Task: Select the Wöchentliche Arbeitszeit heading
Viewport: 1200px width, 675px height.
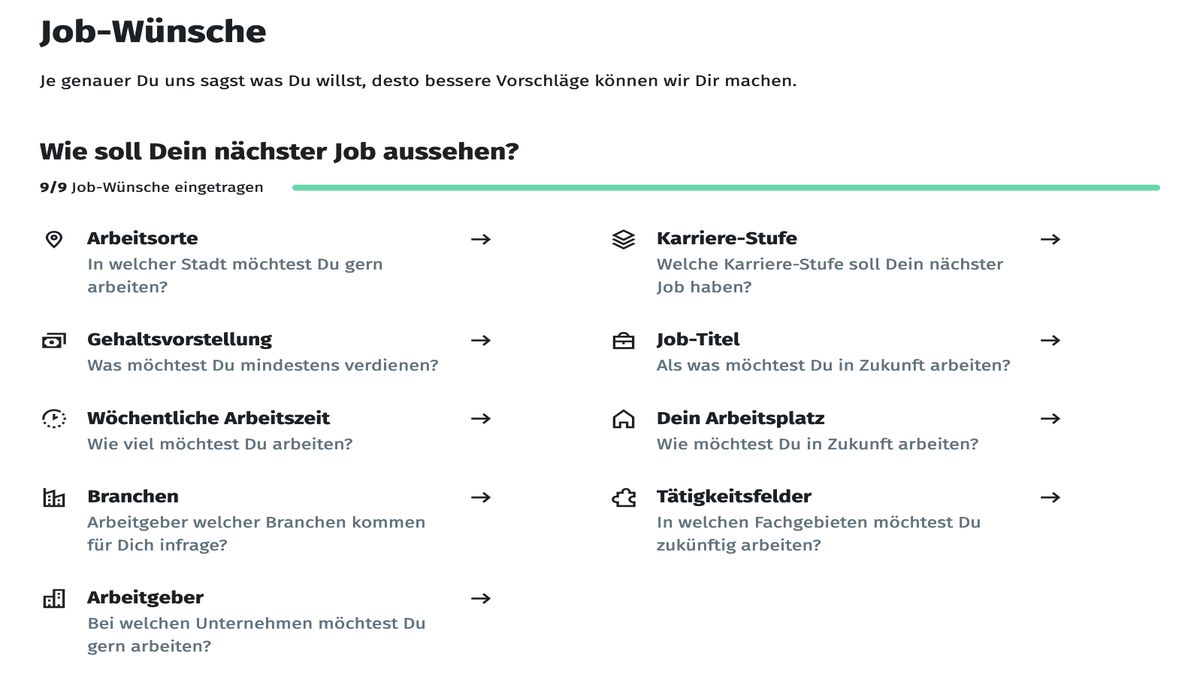Action: click(x=208, y=418)
